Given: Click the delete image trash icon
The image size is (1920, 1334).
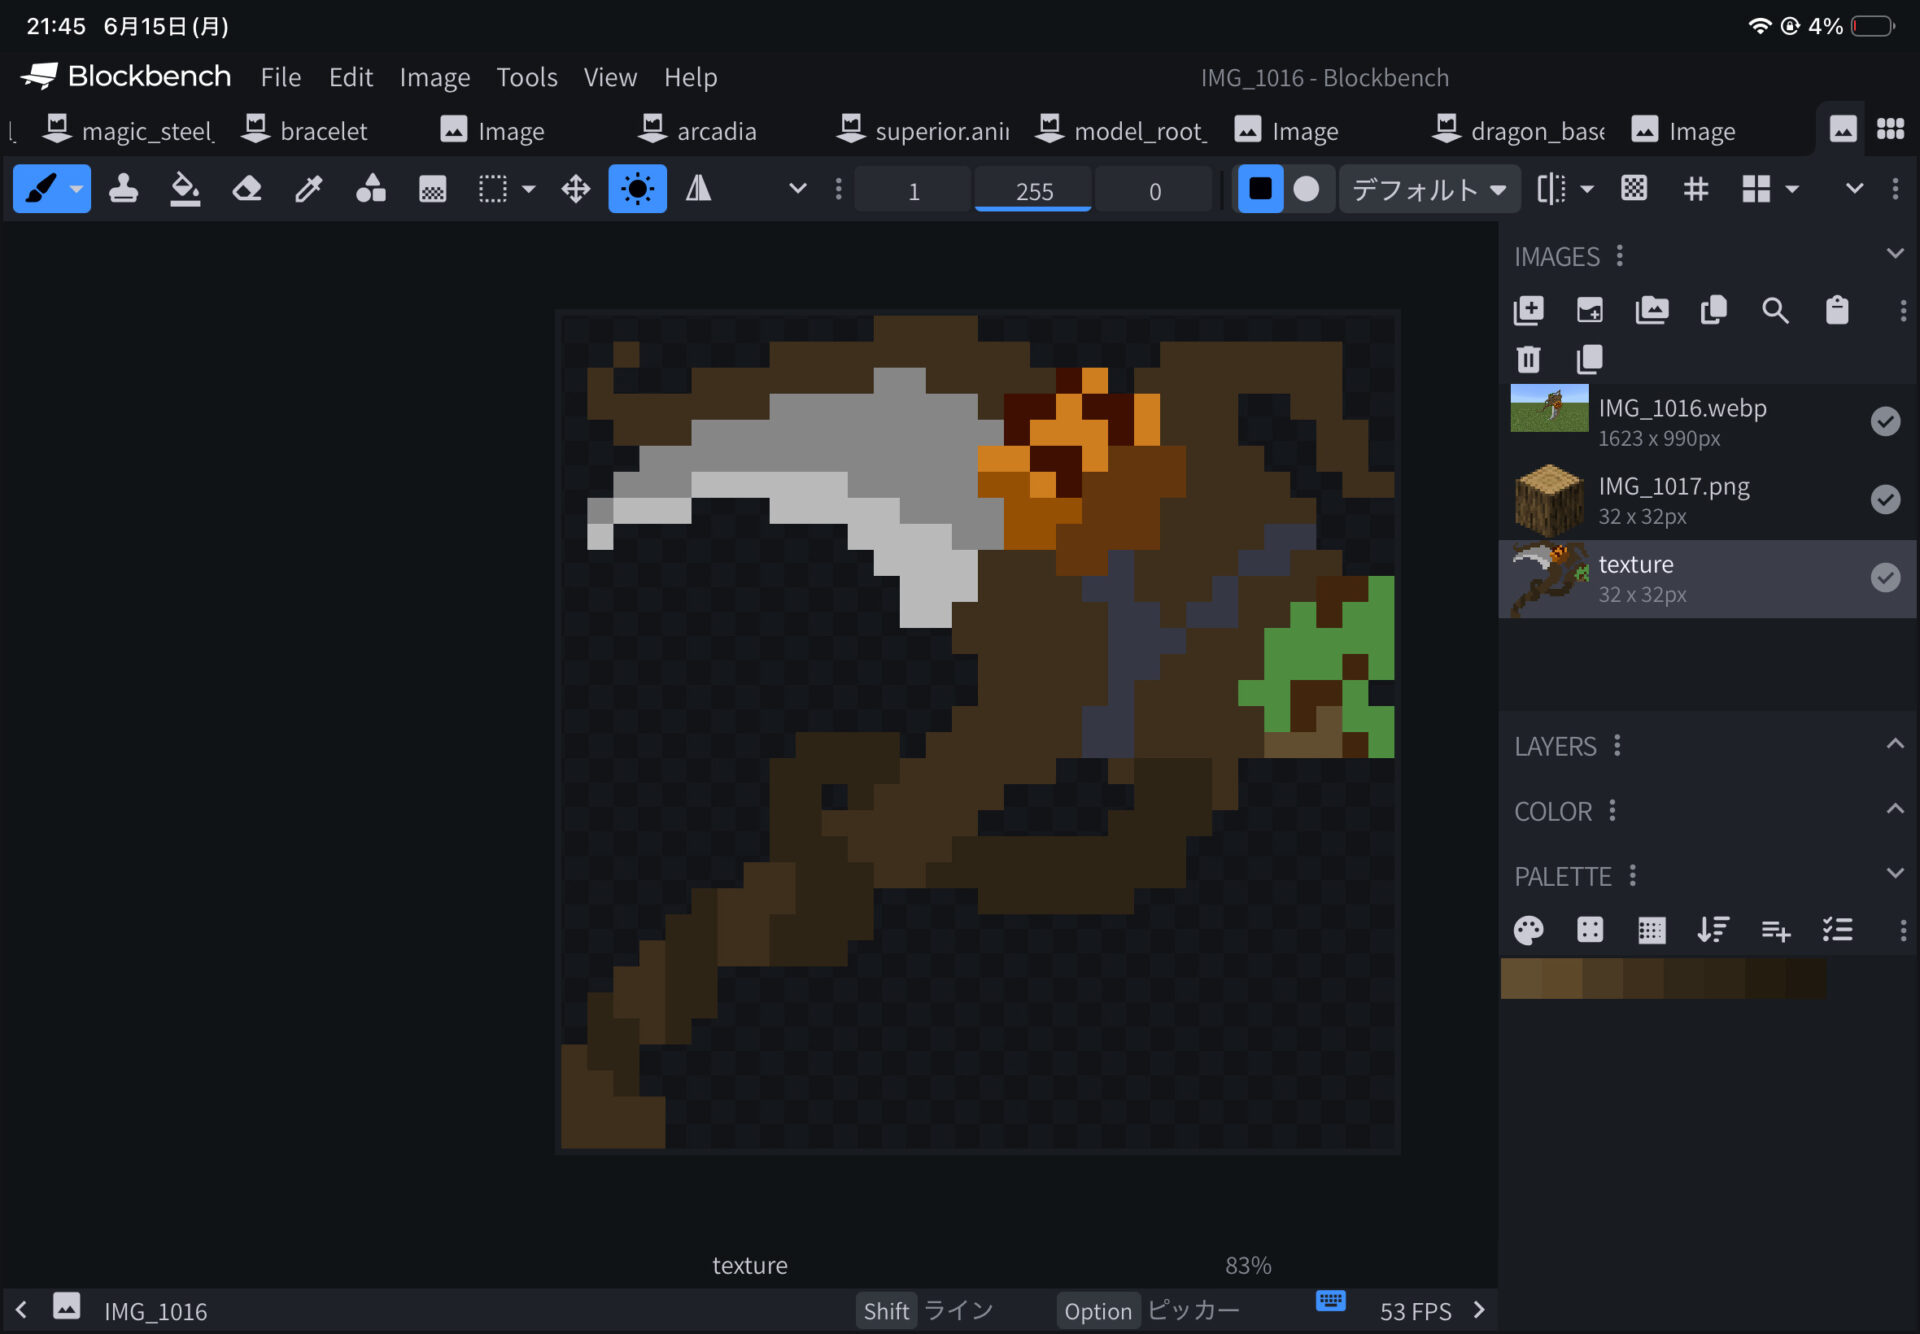Looking at the screenshot, I should (x=1529, y=359).
